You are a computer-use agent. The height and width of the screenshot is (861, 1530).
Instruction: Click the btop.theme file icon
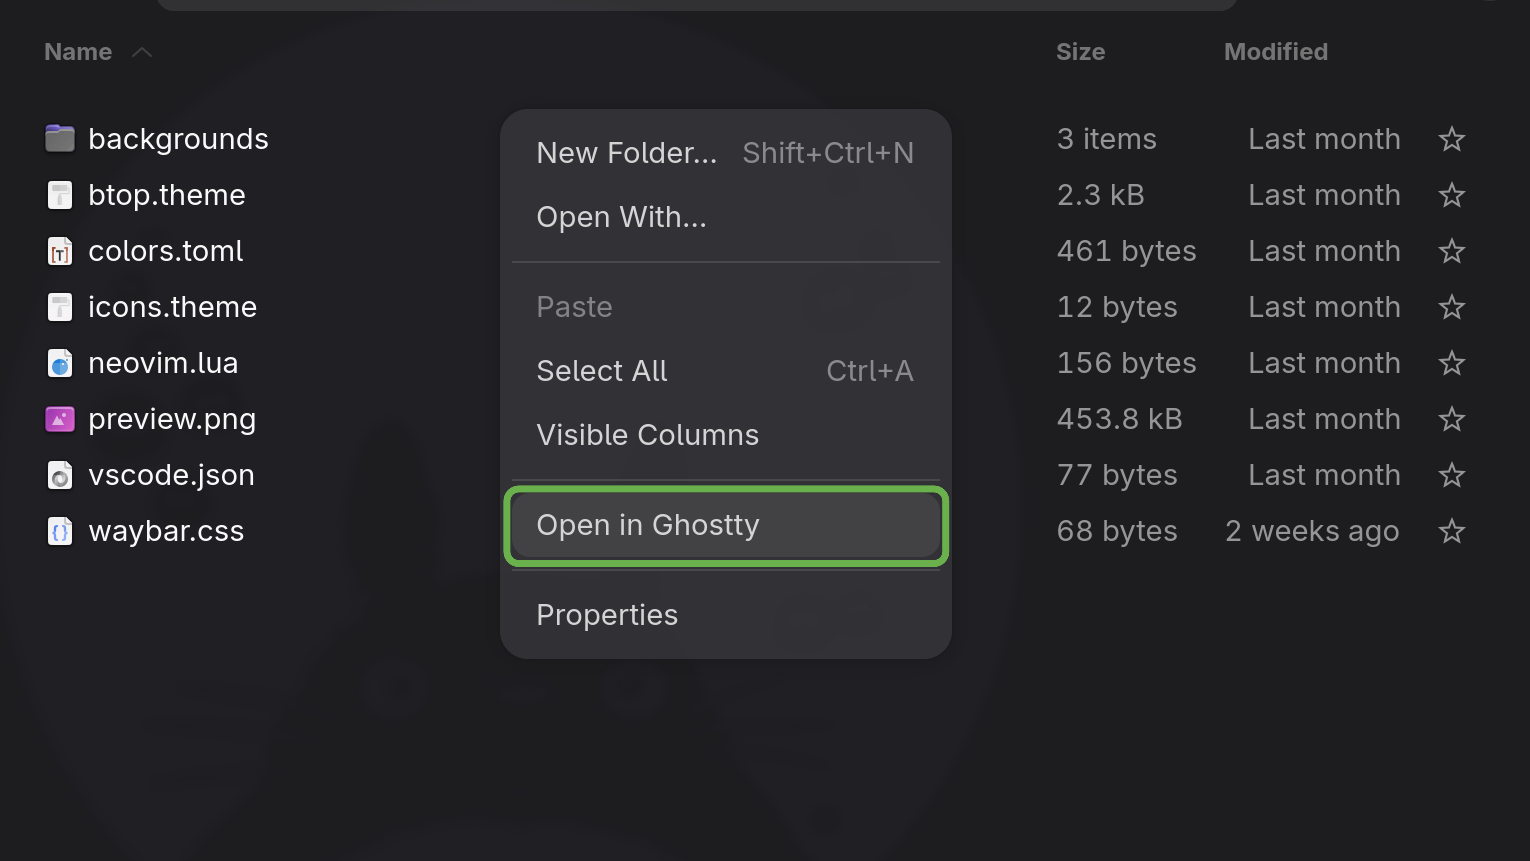pyautogui.click(x=60, y=195)
